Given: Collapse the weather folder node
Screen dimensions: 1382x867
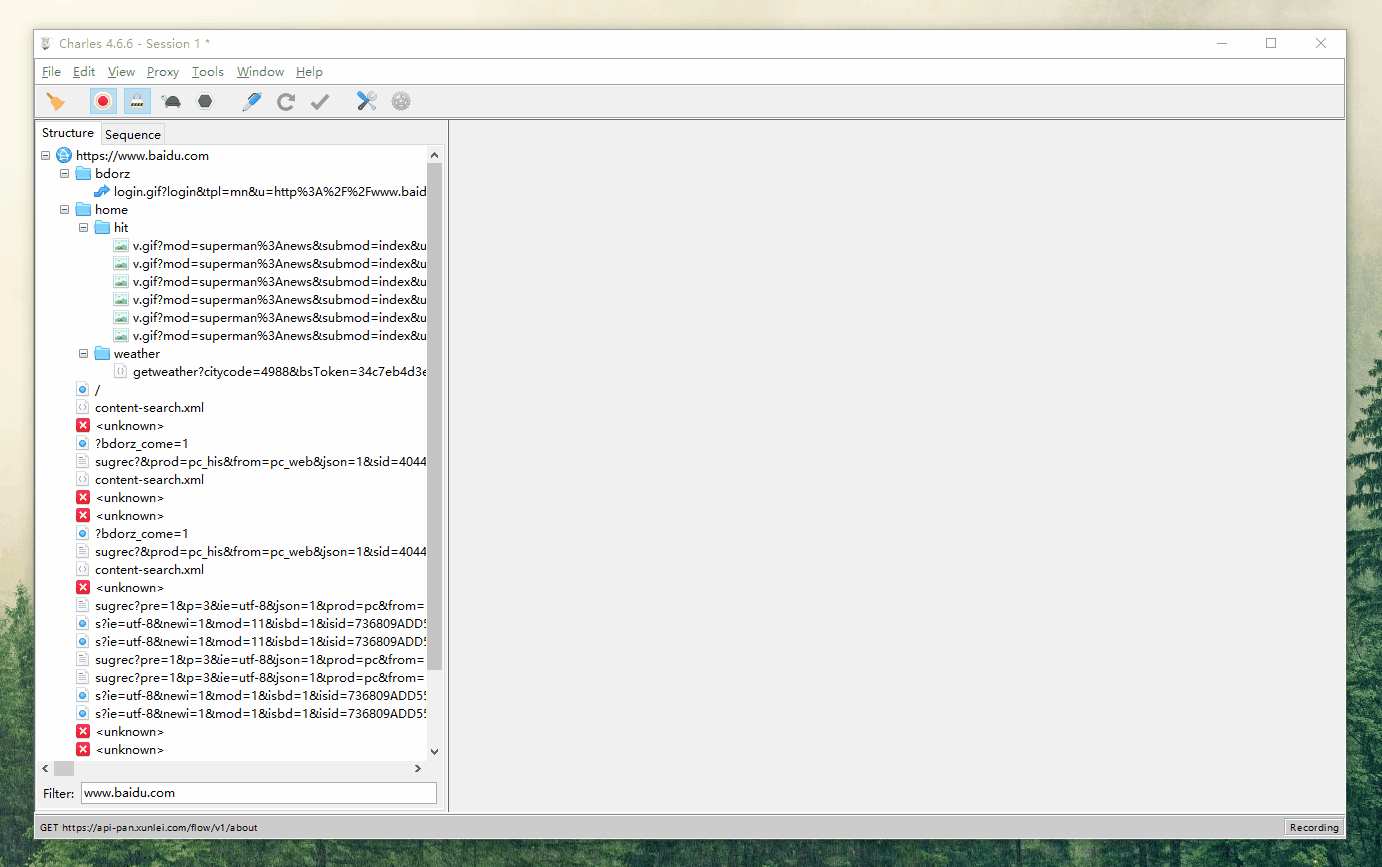Looking at the screenshot, I should click(84, 353).
